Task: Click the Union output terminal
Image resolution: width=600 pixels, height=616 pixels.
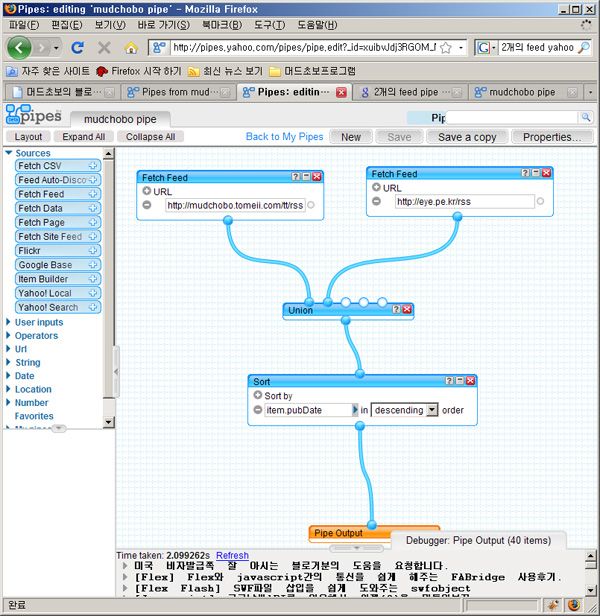Action: click(x=346, y=321)
